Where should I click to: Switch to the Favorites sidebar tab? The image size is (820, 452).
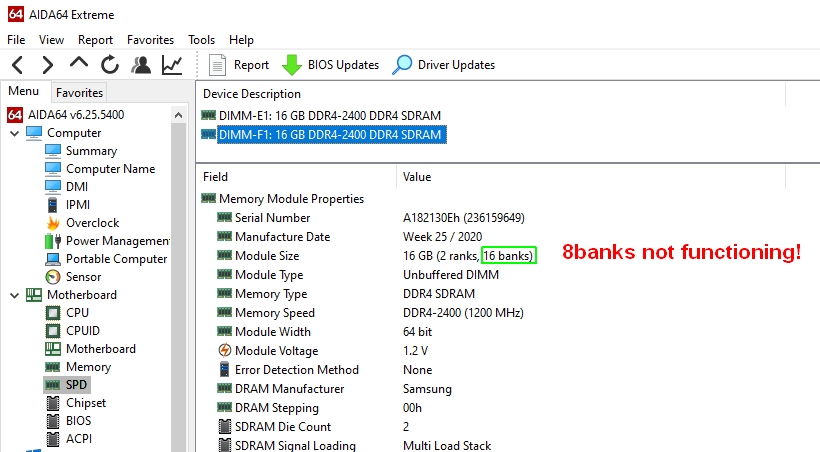[79, 93]
